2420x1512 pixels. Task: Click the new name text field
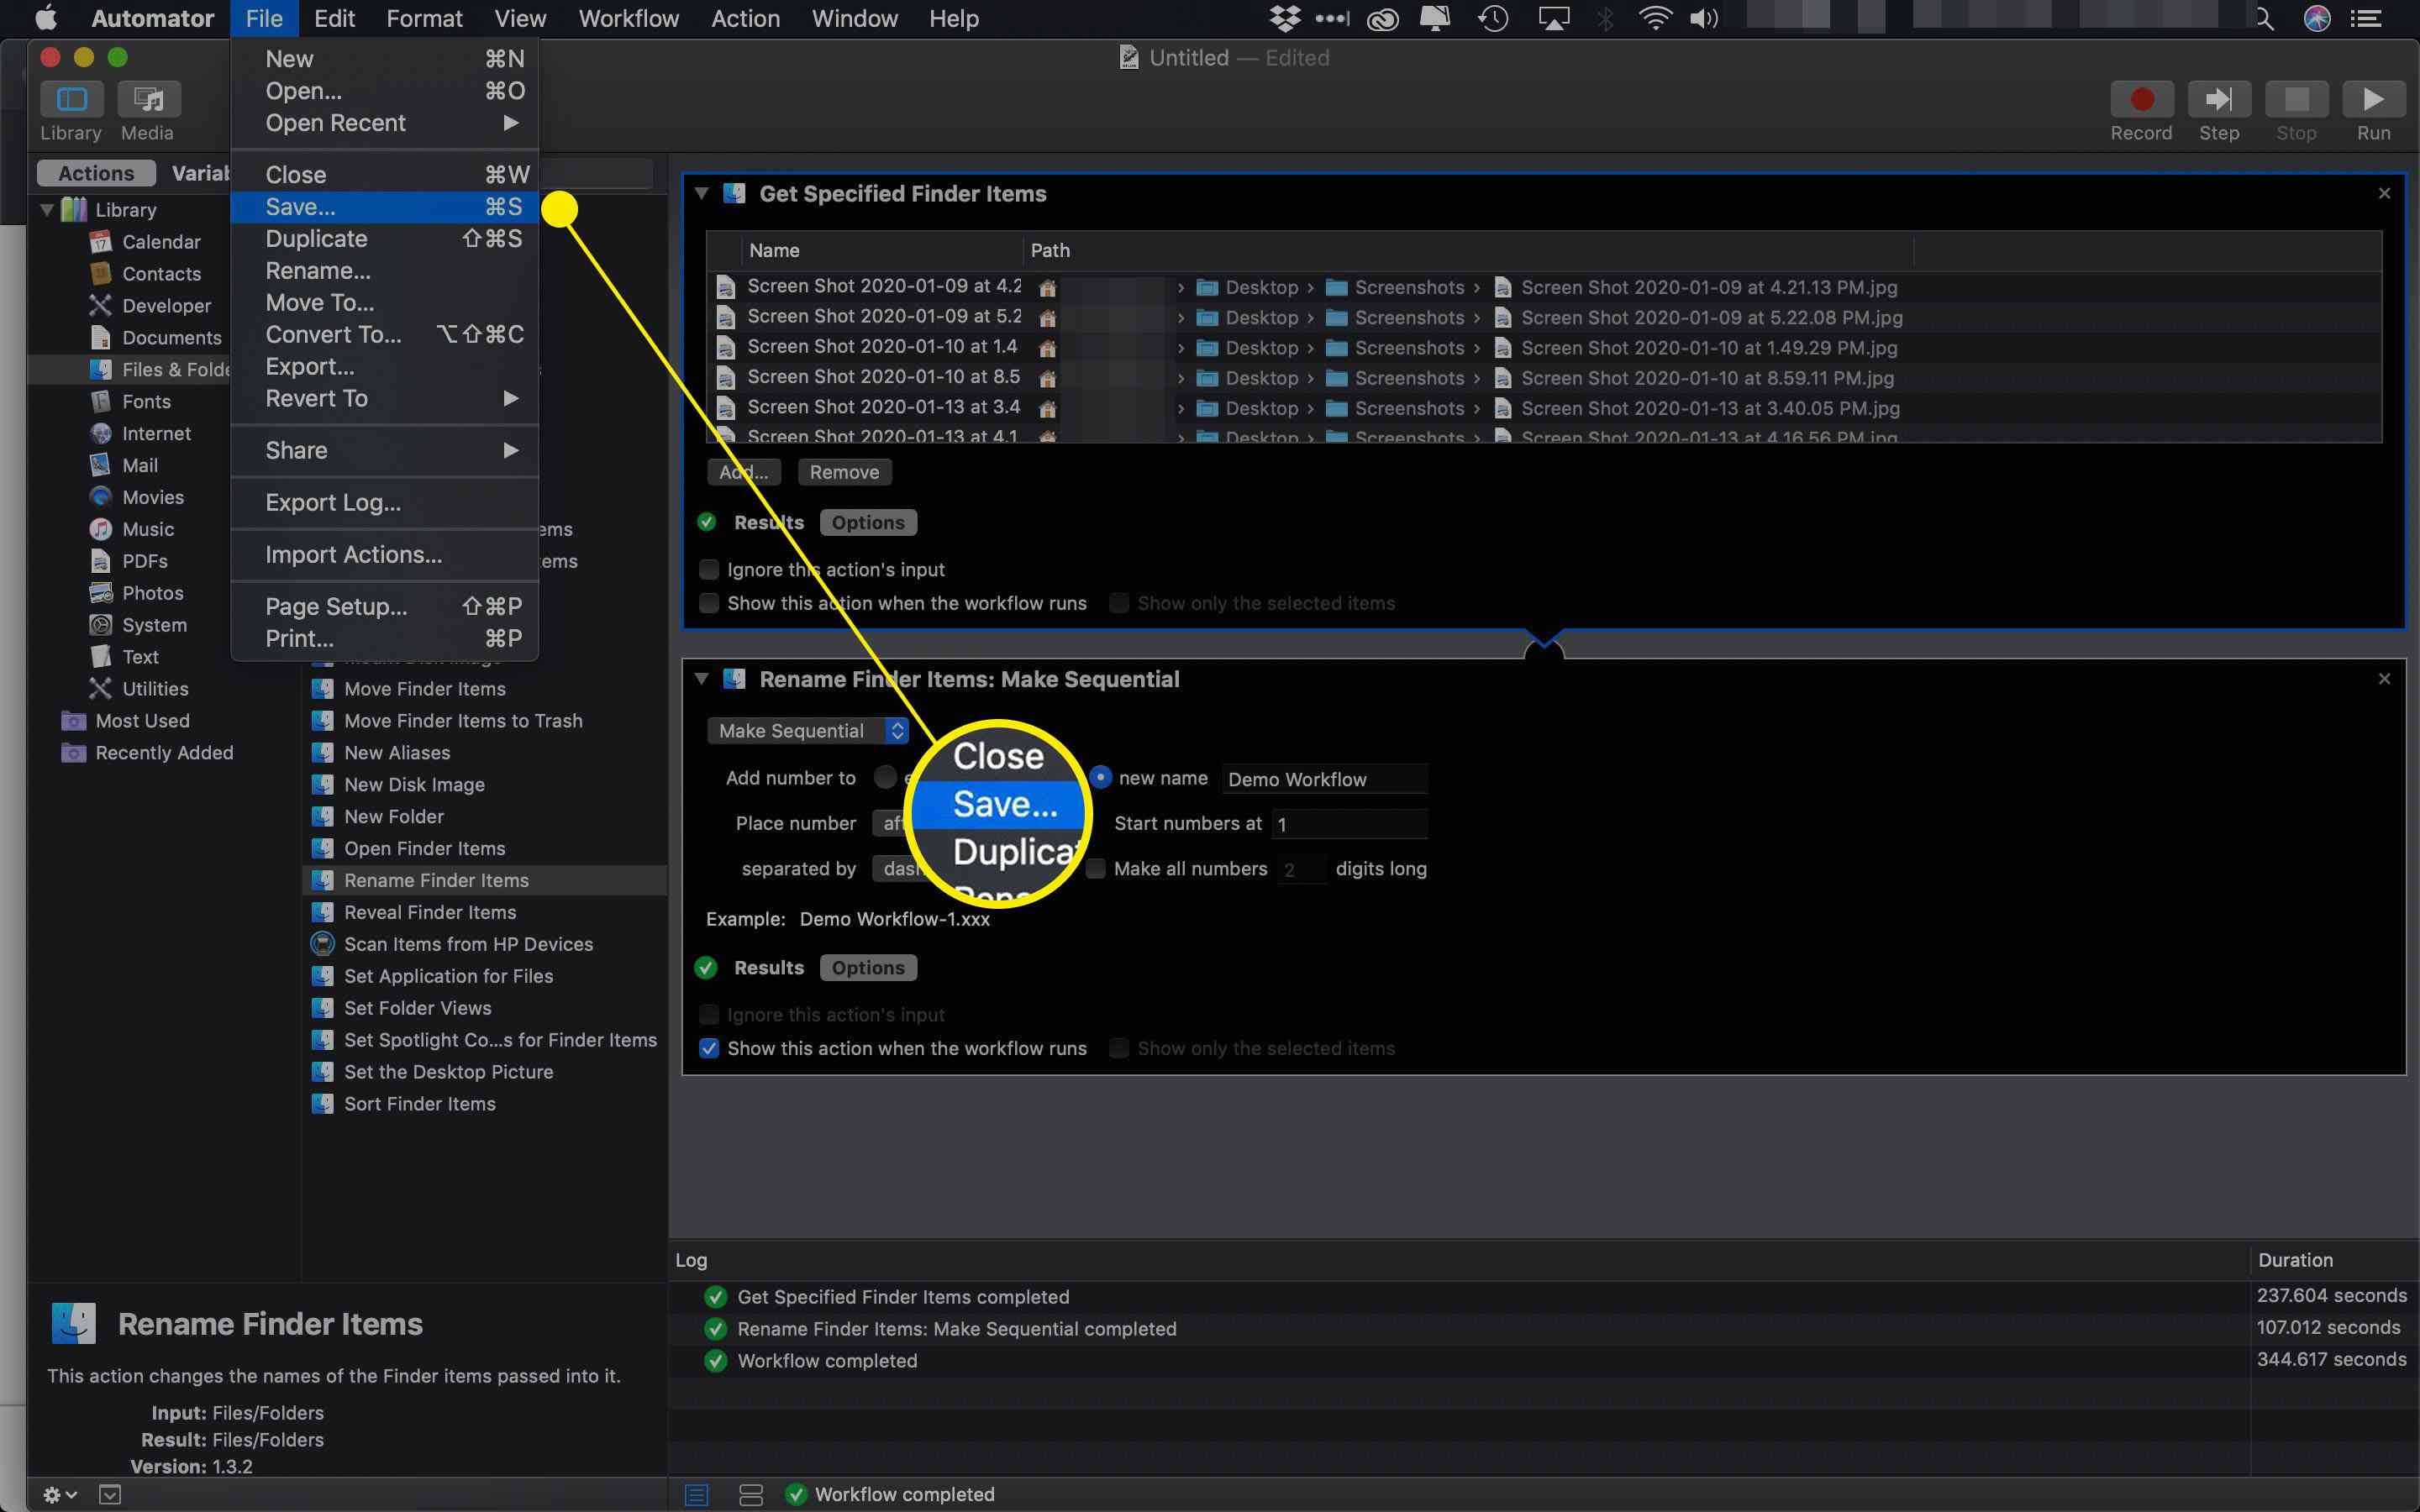tap(1325, 779)
